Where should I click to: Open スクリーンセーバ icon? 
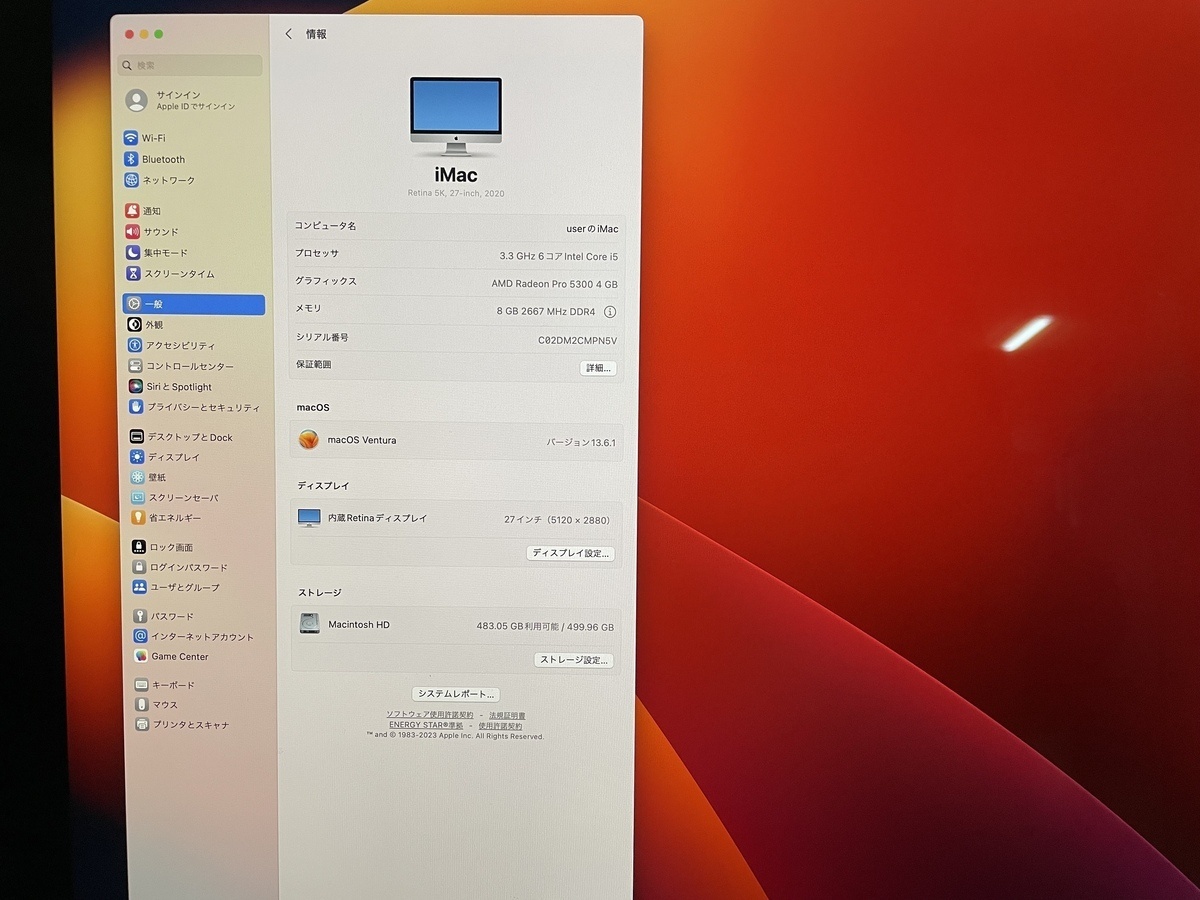click(138, 497)
